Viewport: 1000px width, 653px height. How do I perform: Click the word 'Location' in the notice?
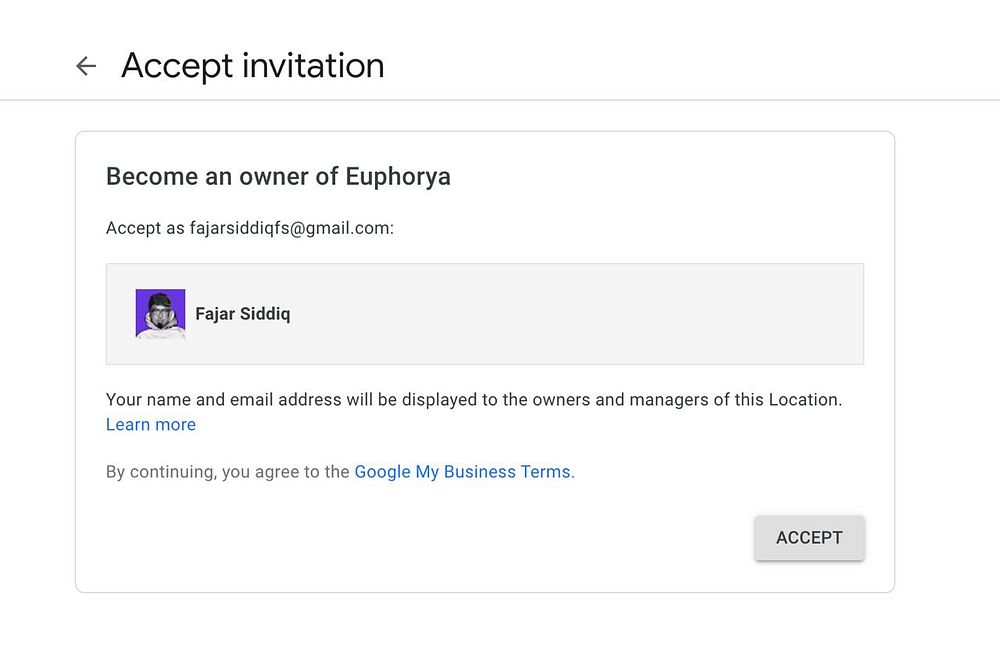[803, 400]
